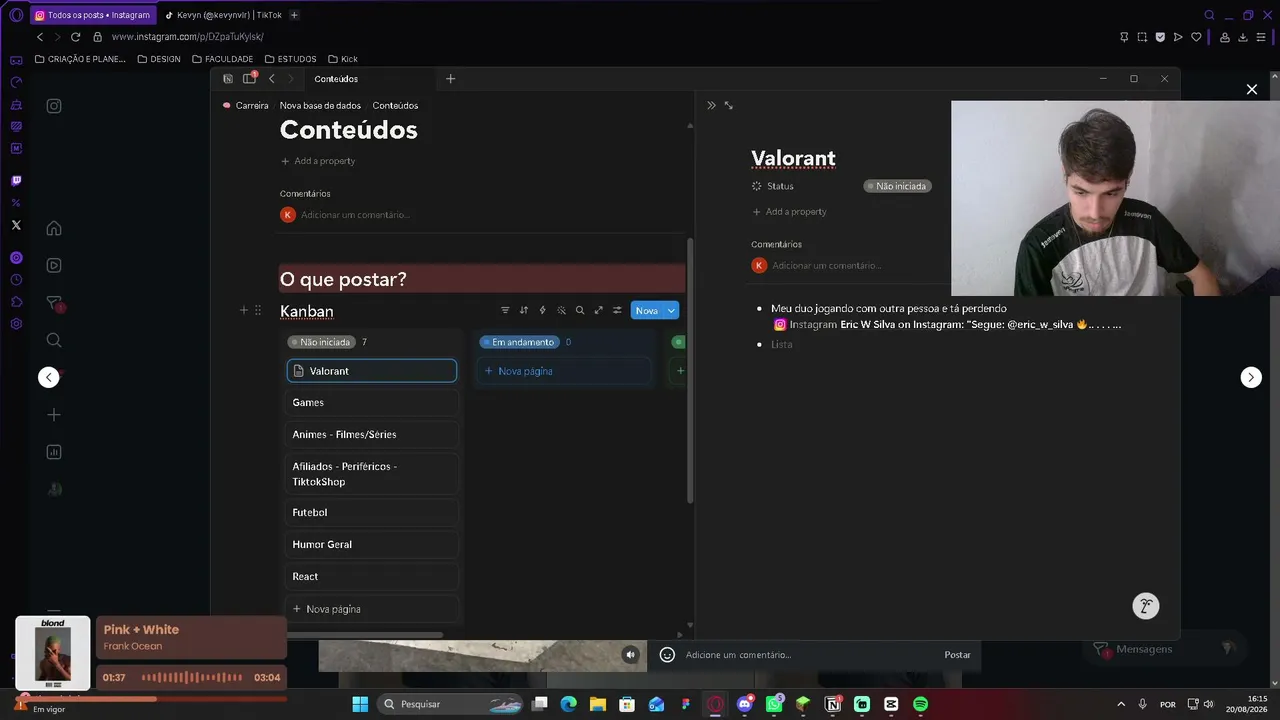Expand Valorant page to full screen

(728, 105)
